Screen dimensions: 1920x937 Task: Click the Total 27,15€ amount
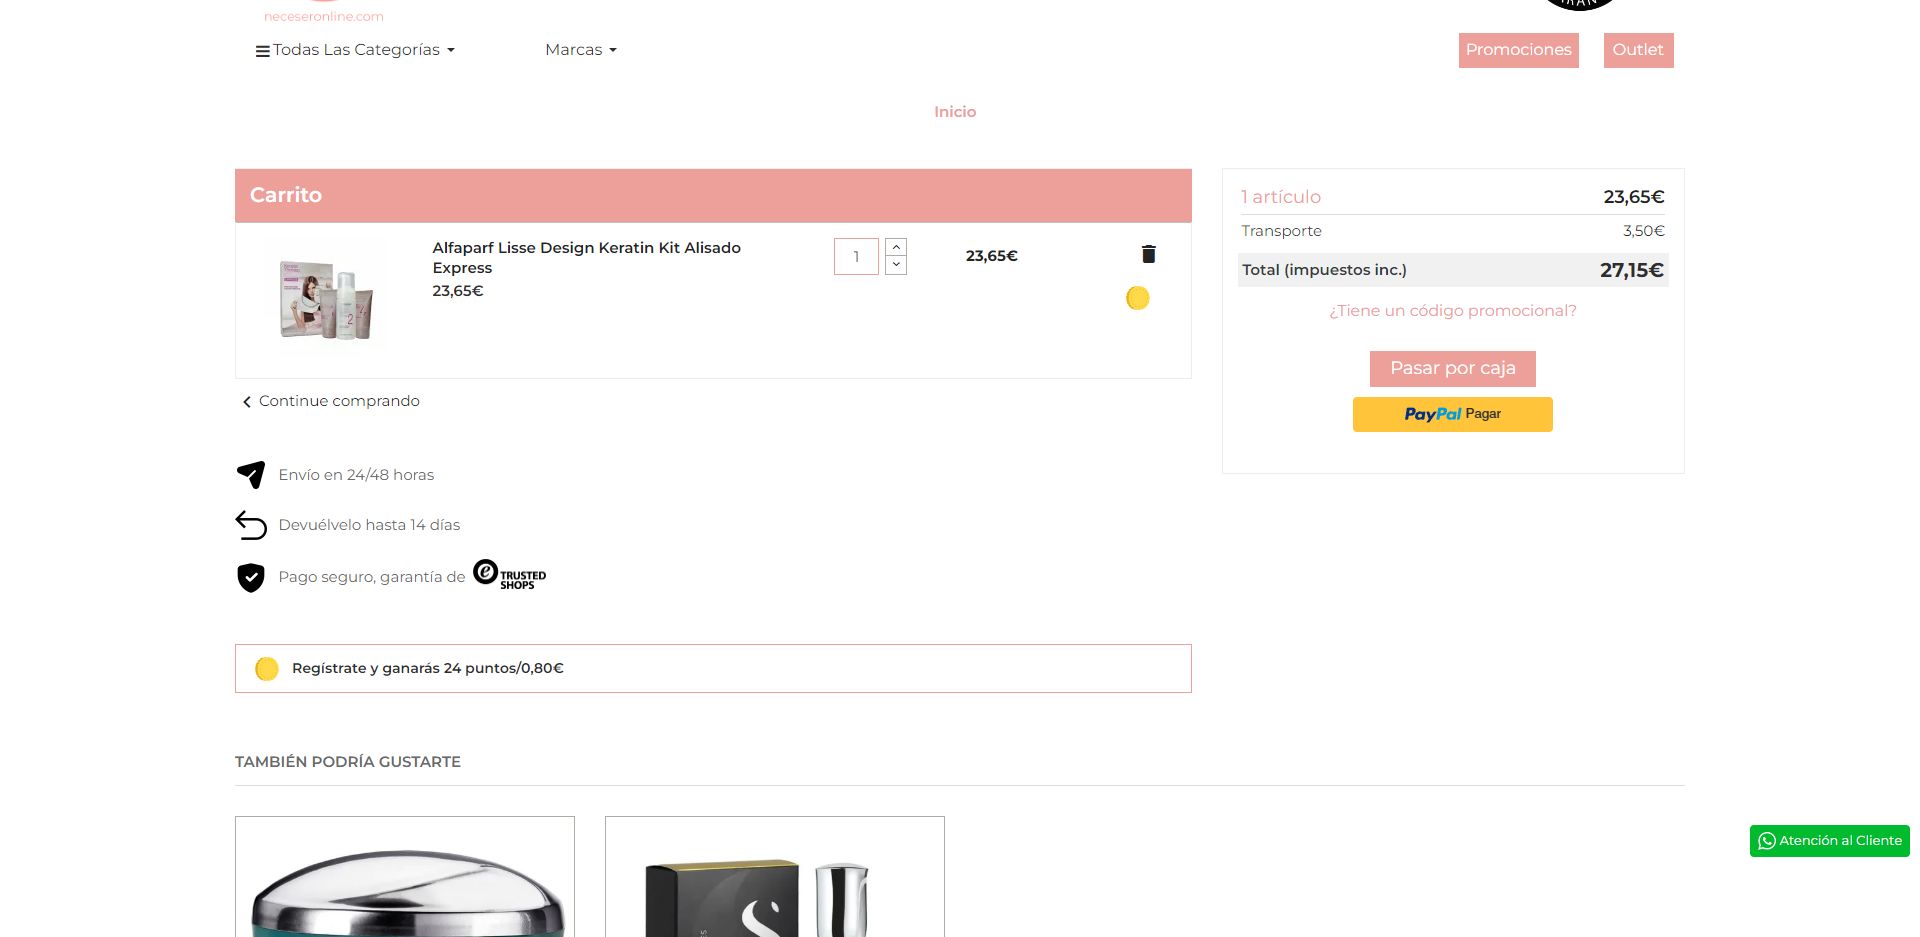(1631, 270)
